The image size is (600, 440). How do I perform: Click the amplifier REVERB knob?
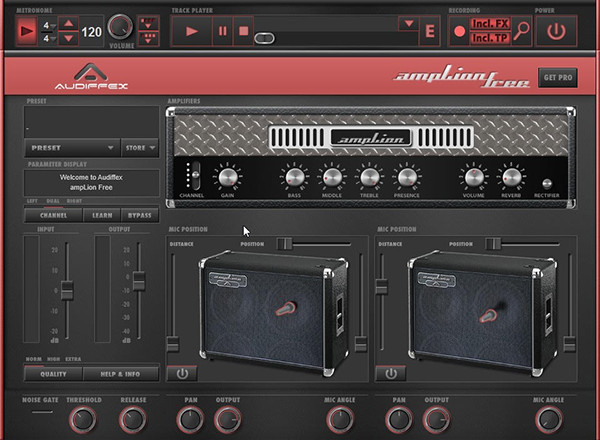pos(511,177)
